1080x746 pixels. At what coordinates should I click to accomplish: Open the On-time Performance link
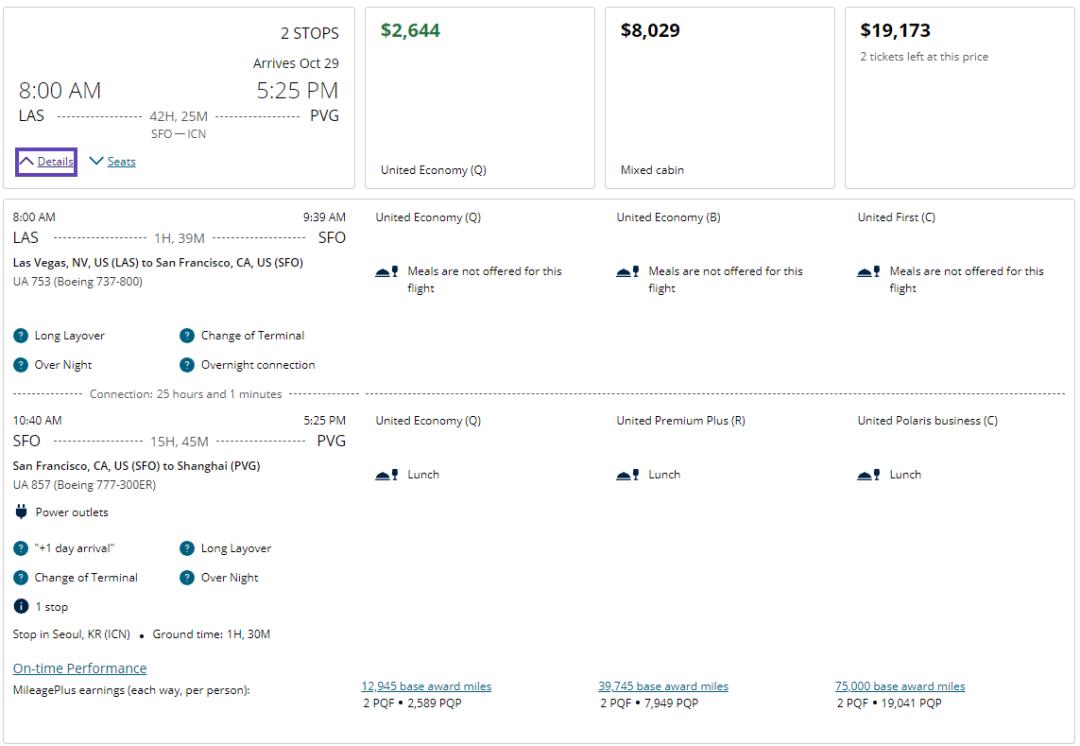80,668
